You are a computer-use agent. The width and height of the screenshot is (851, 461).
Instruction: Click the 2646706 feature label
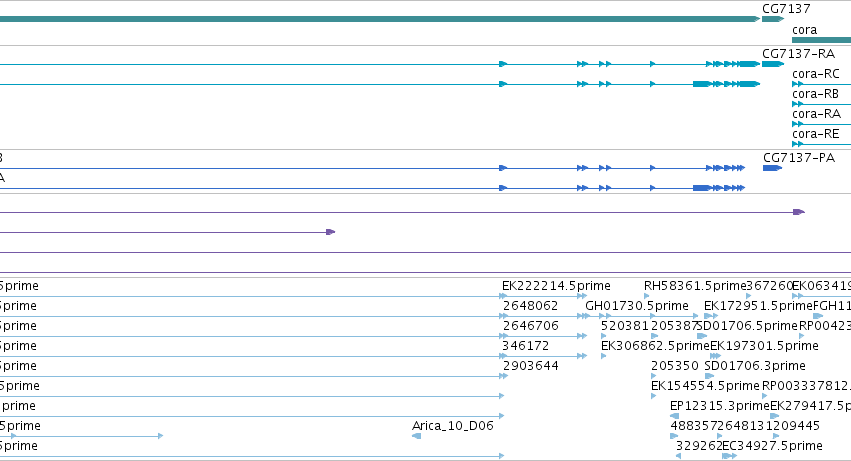[530, 326]
